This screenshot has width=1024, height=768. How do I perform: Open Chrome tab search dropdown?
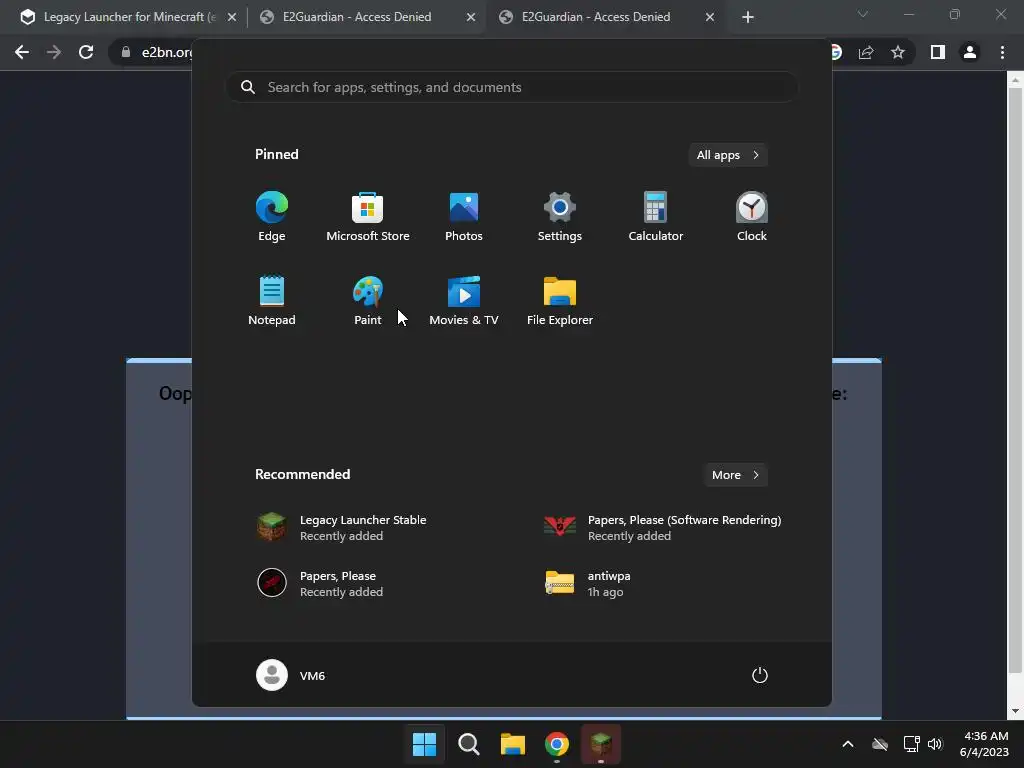(x=863, y=14)
